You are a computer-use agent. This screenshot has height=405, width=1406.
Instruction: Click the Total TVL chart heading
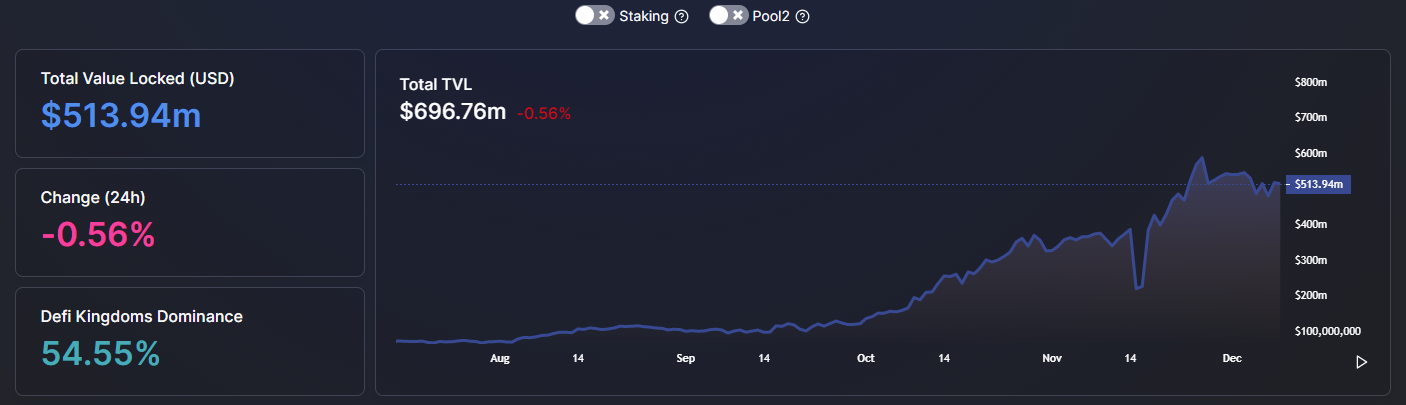(436, 84)
